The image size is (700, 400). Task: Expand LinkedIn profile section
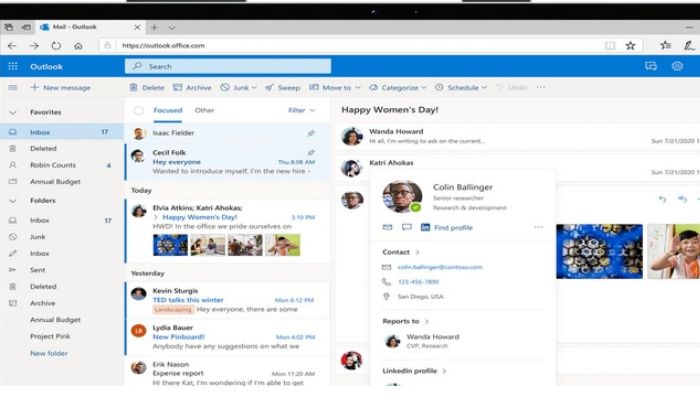pos(444,371)
